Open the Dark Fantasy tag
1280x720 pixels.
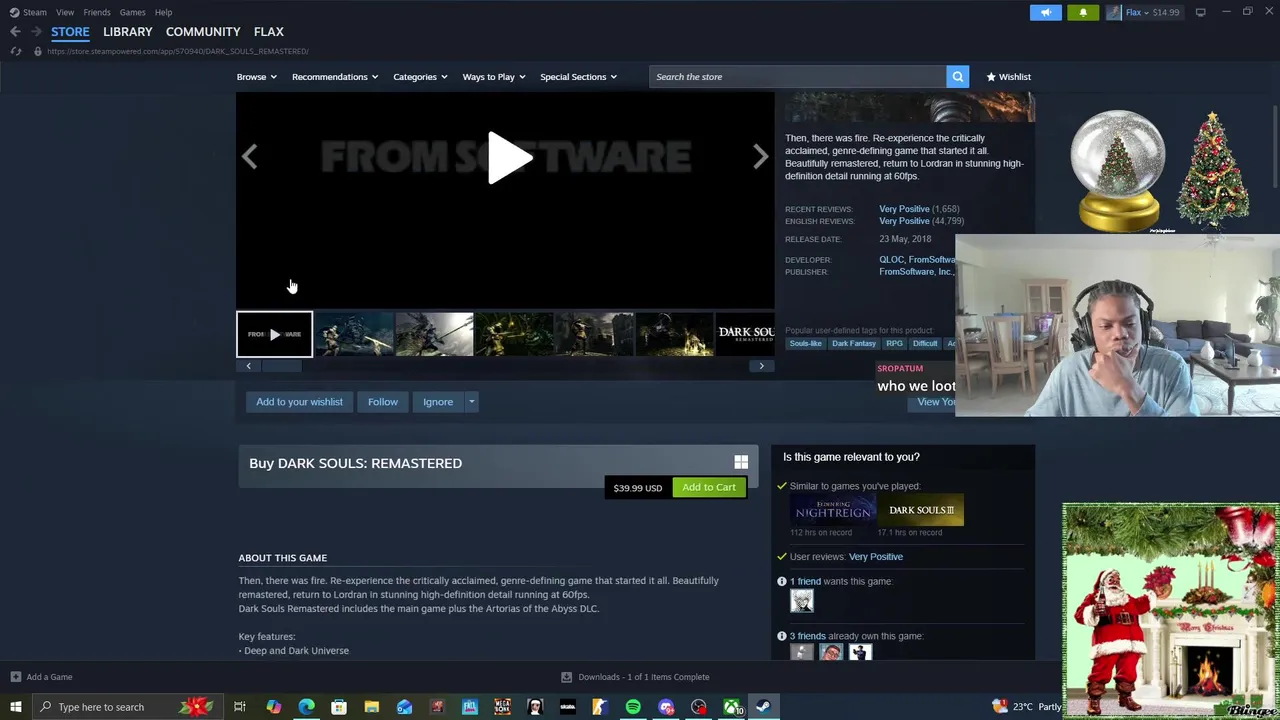point(854,343)
